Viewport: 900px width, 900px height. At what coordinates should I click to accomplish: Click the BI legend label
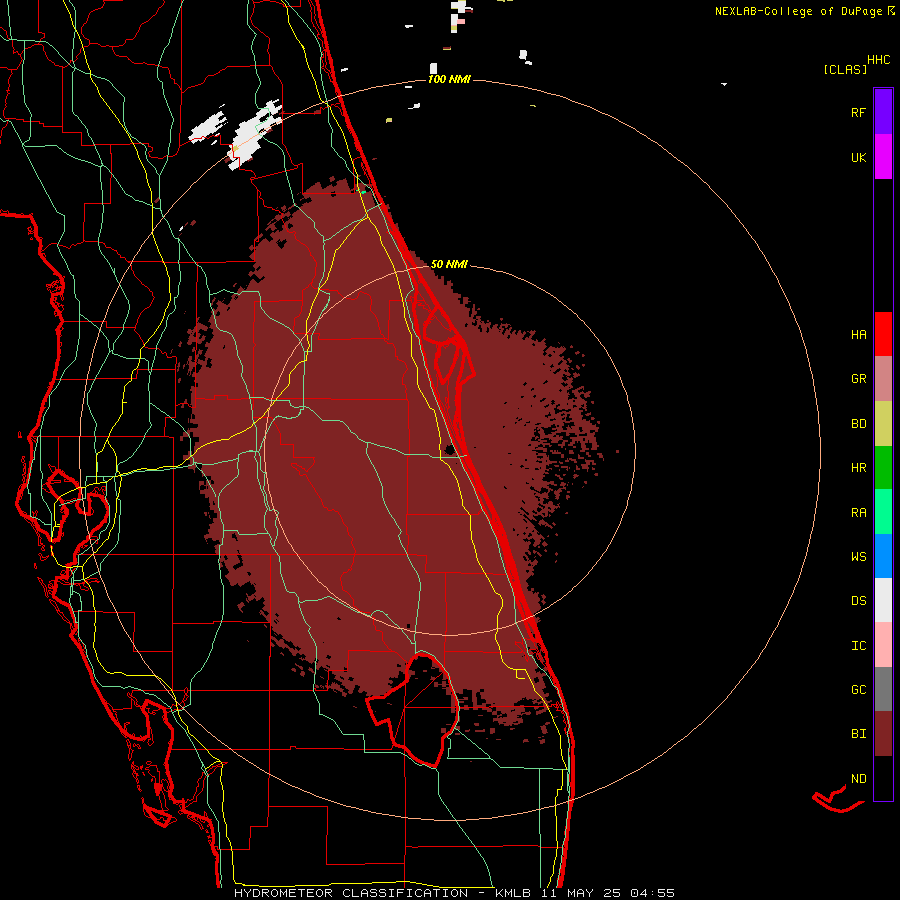coord(858,734)
